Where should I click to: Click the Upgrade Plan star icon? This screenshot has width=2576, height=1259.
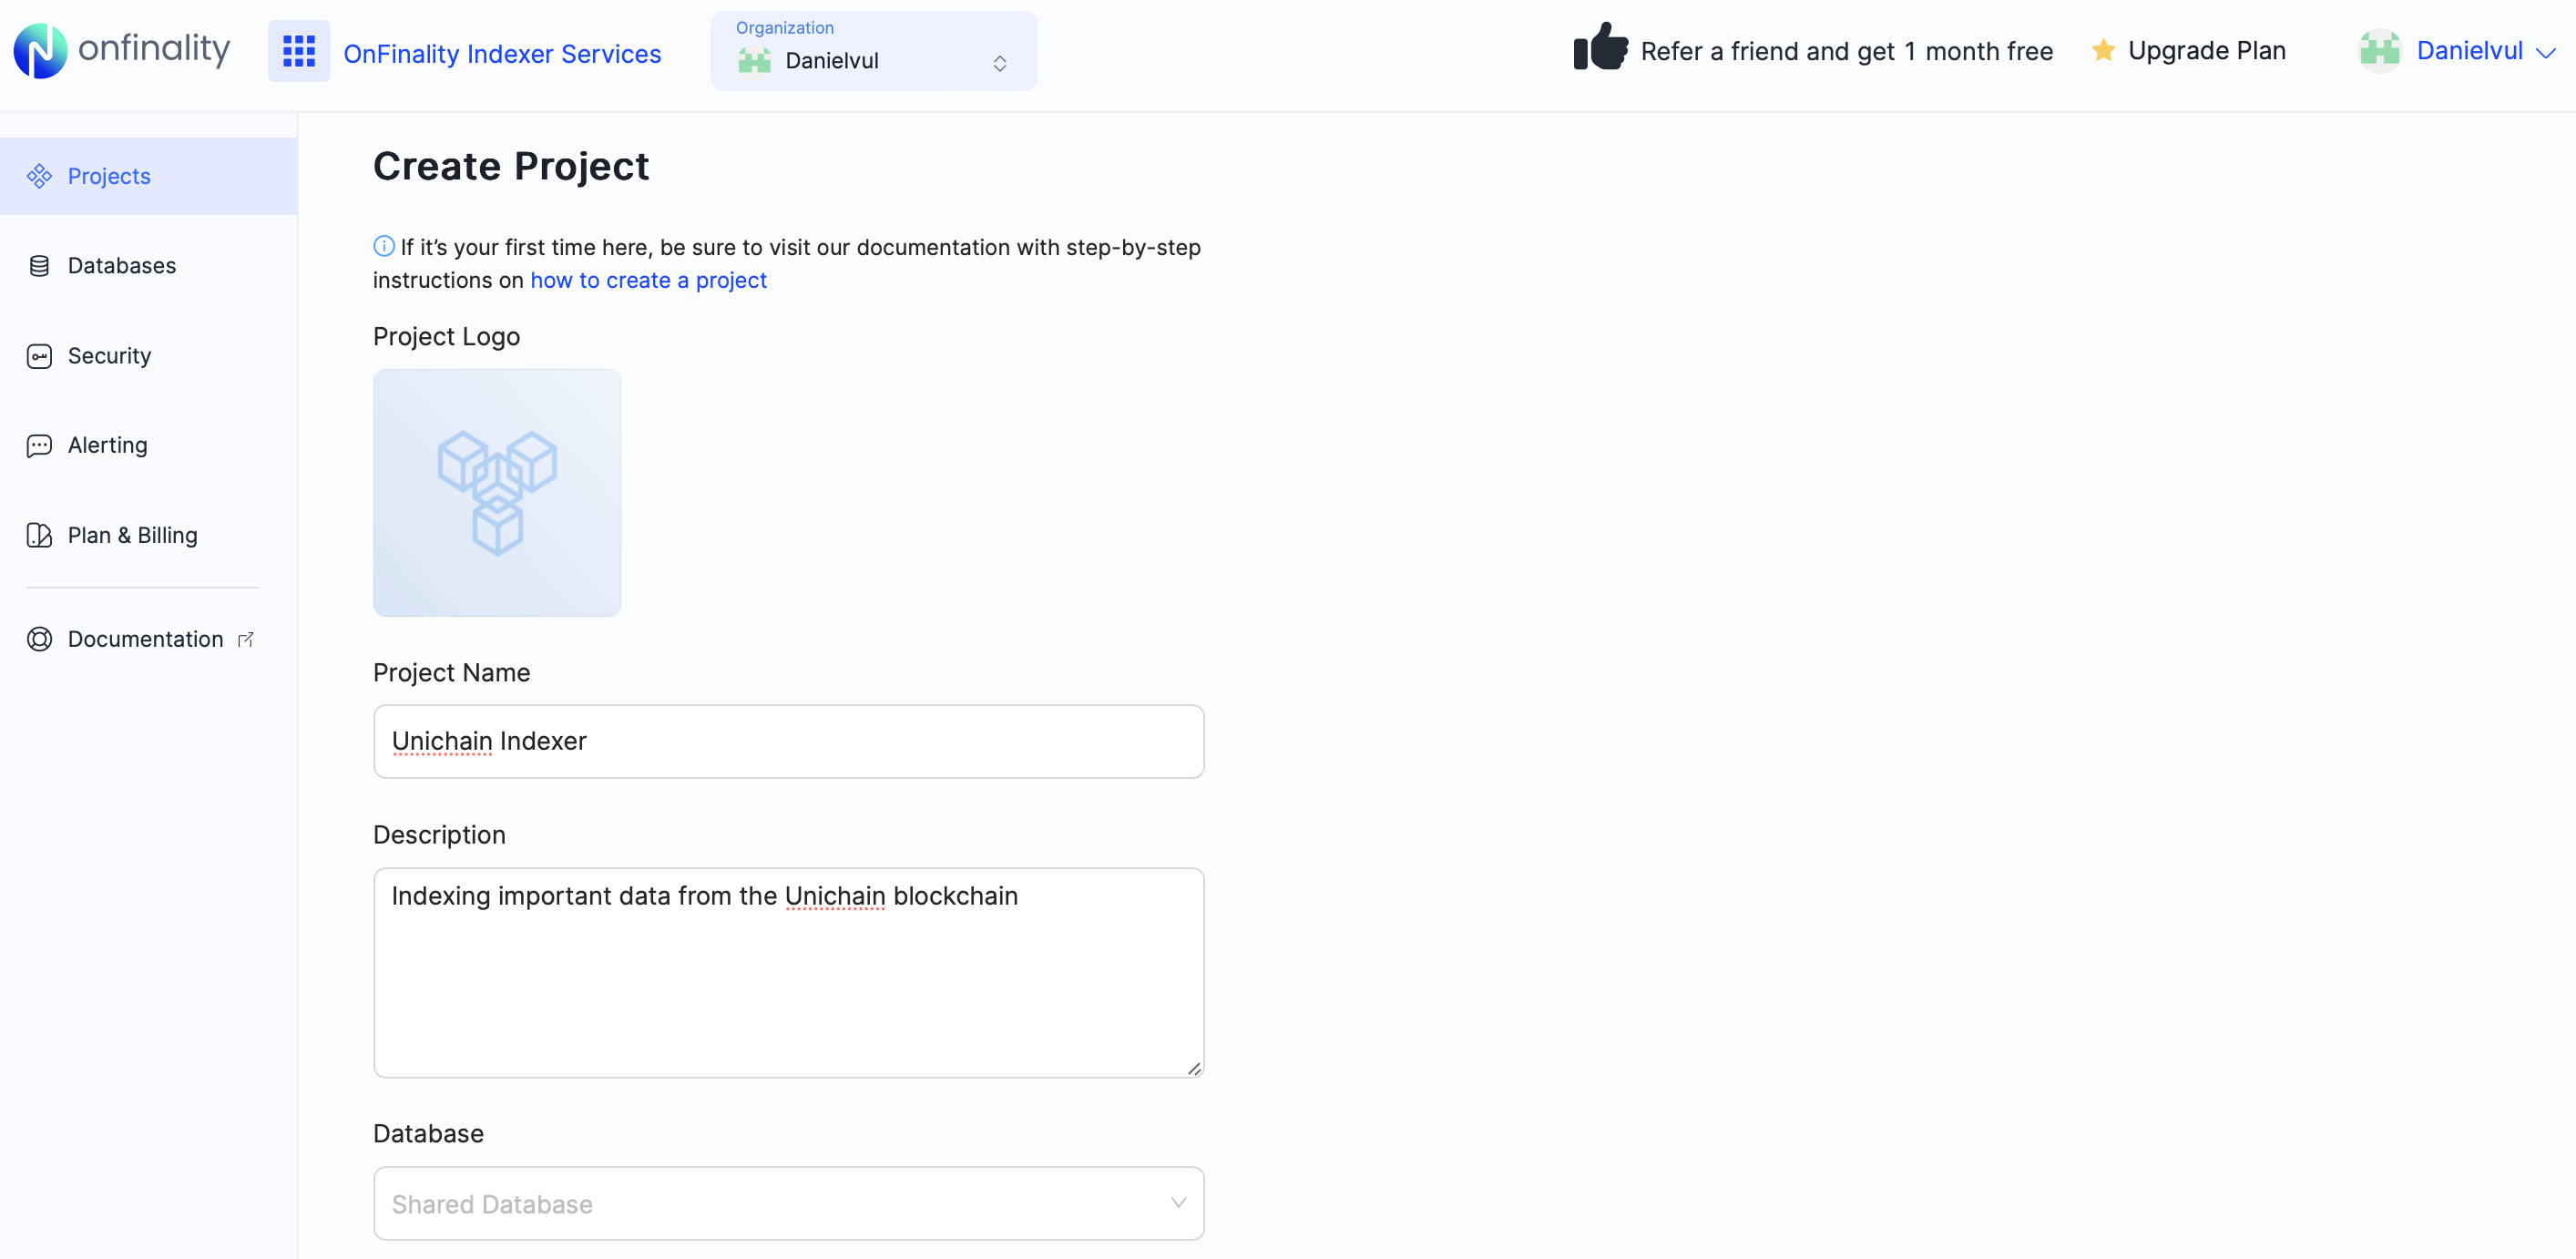point(2103,50)
